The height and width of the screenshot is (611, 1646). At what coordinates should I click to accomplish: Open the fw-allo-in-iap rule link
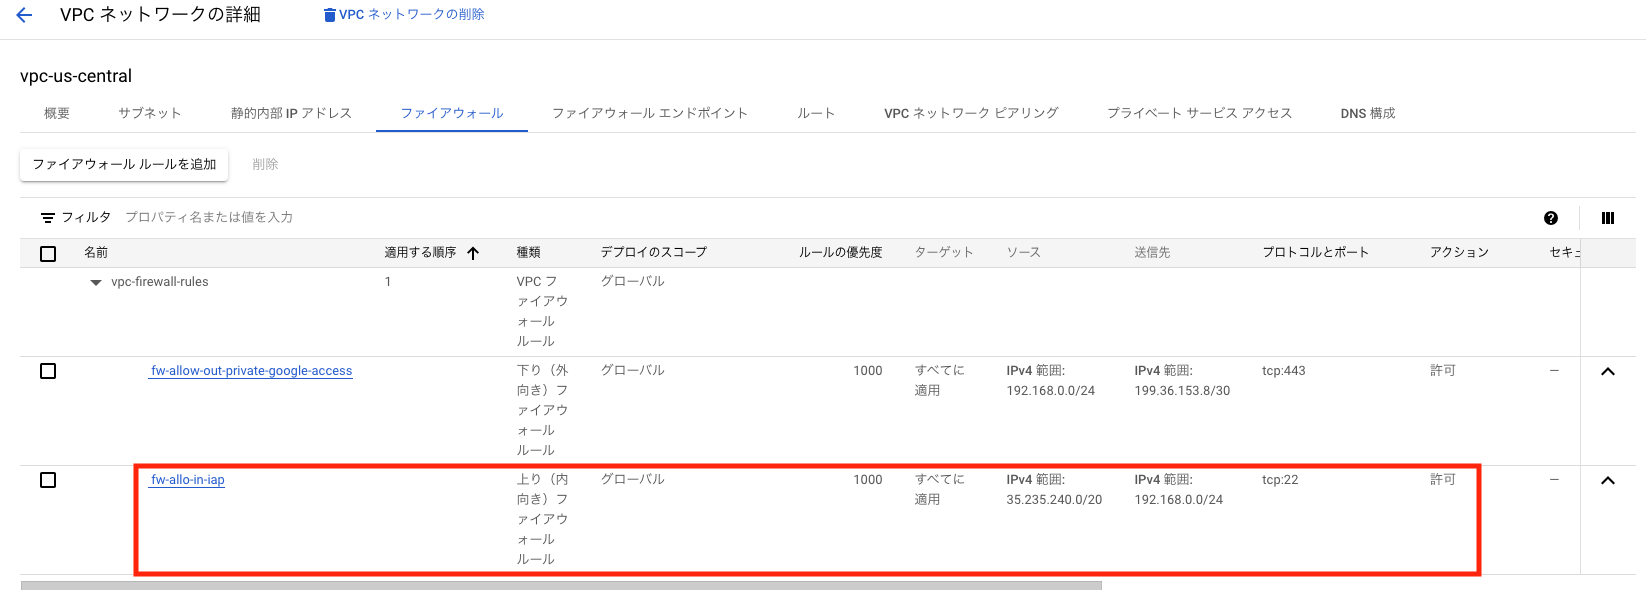pyautogui.click(x=188, y=480)
